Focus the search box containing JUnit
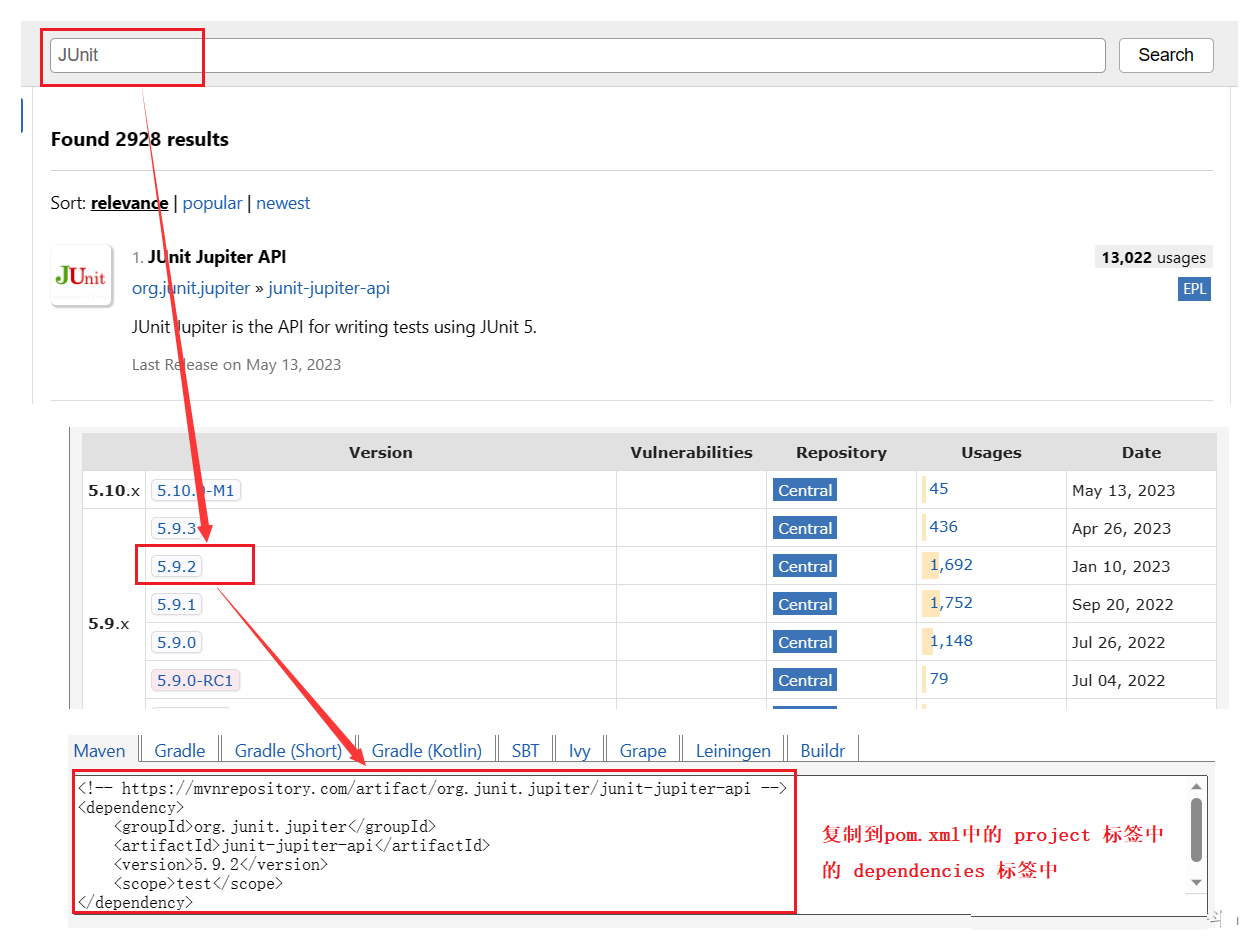Viewport: 1244px width, 936px height. tap(578, 55)
